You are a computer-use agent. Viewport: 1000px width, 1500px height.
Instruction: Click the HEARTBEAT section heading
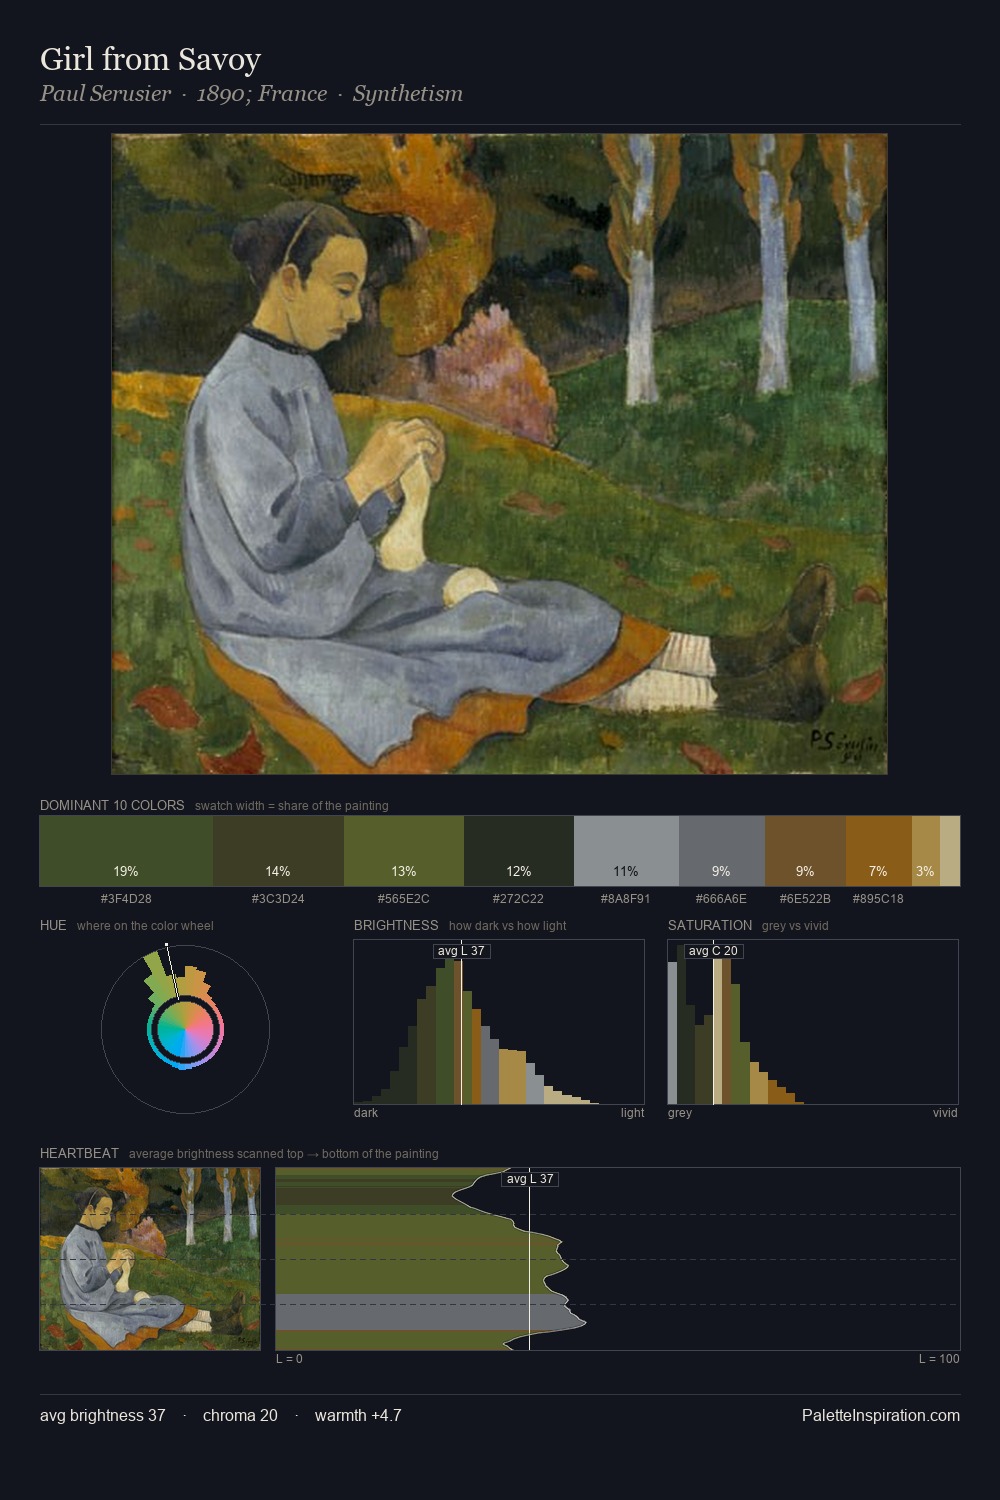coord(79,1153)
